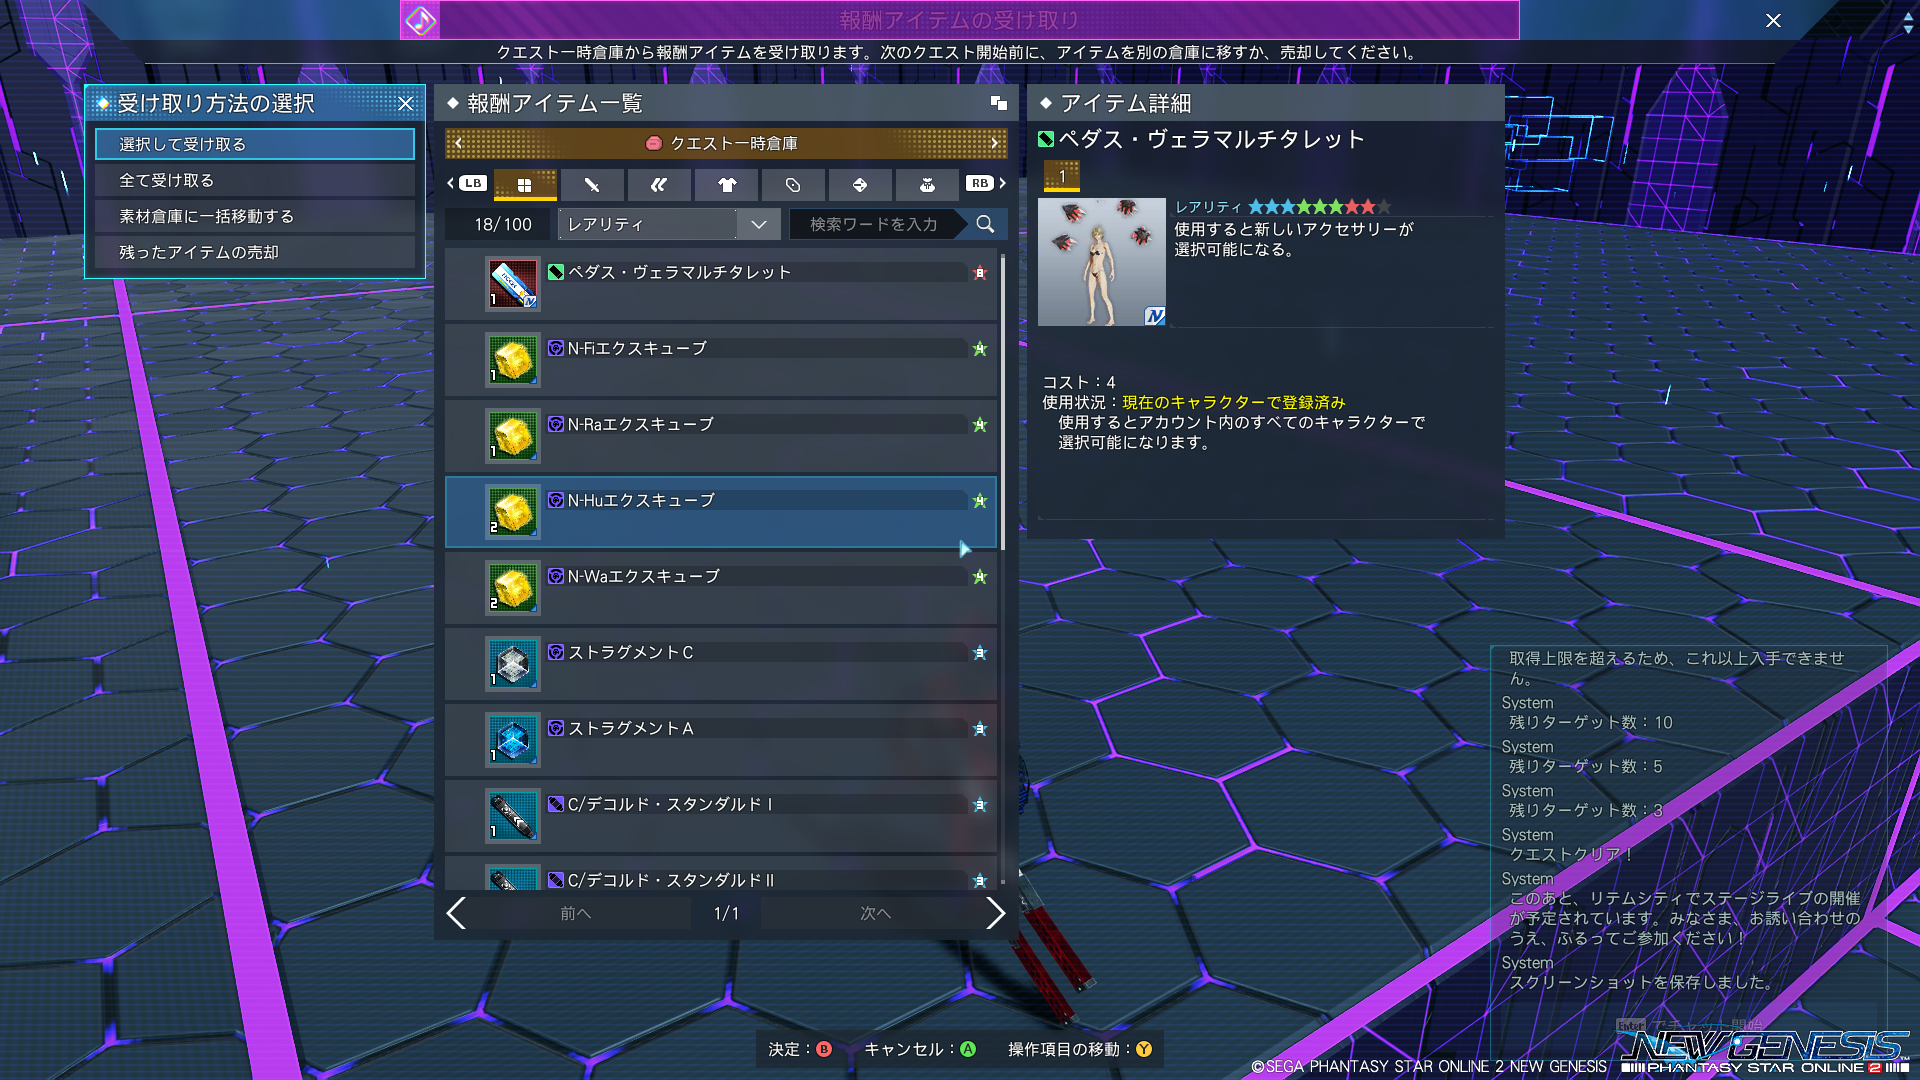Close the 受け取り方法の選択 panel
Viewport: 1920px width, 1080px height.
coord(405,103)
